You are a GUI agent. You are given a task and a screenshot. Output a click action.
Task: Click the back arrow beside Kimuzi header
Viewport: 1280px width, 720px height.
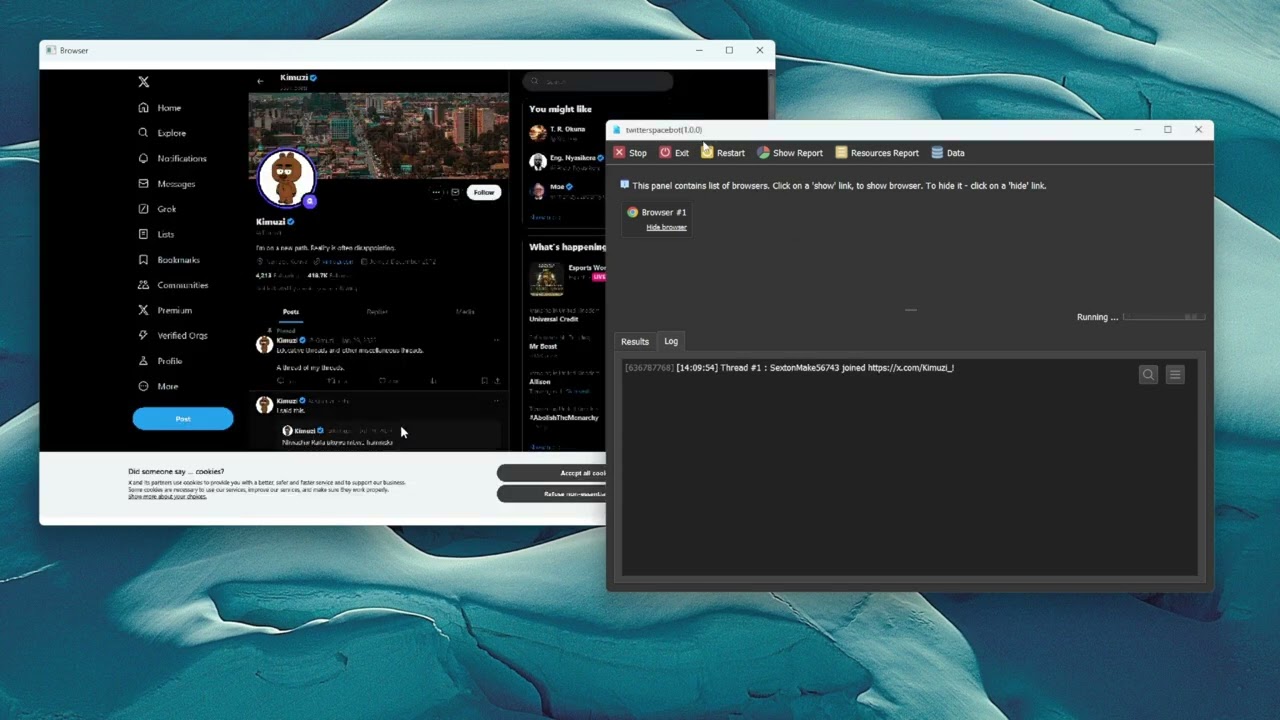(x=260, y=81)
